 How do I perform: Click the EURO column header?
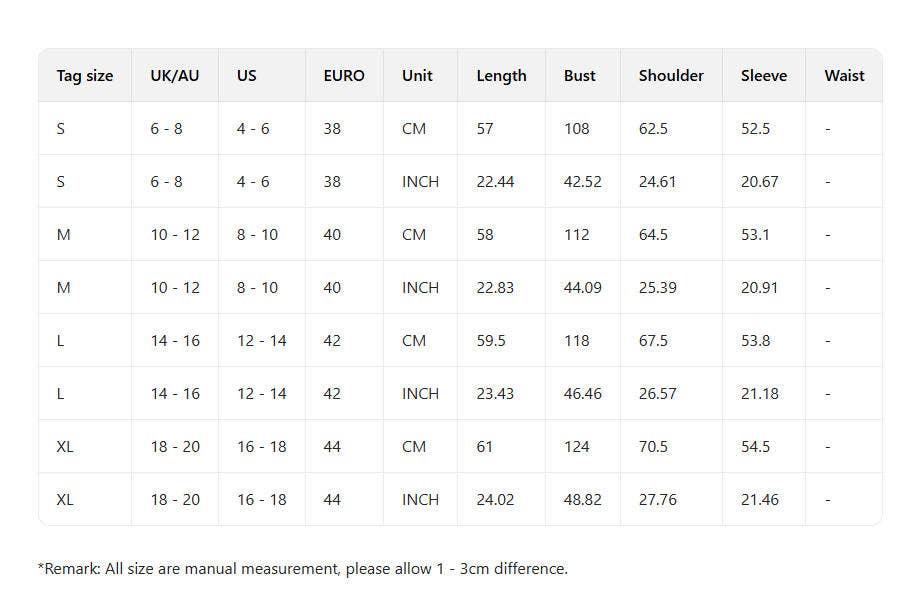(344, 76)
